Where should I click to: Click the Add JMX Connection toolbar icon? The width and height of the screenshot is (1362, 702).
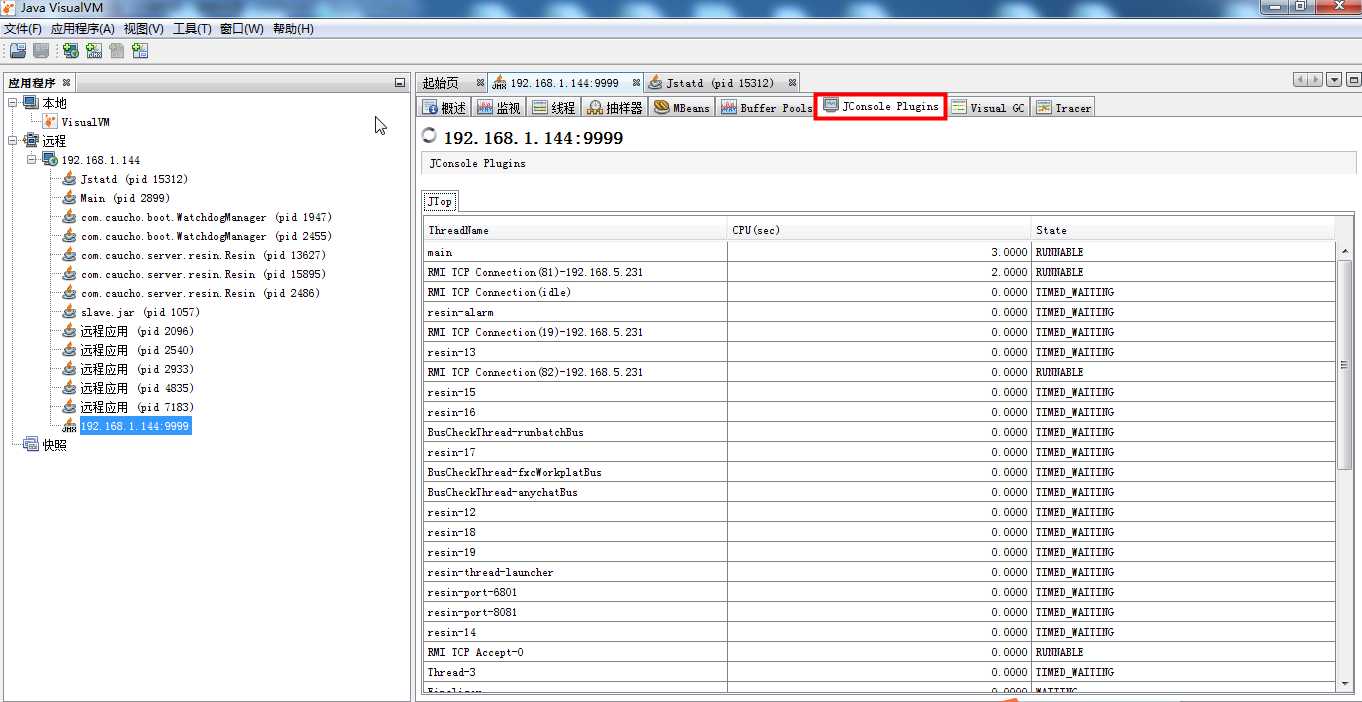pyautogui.click(x=94, y=51)
